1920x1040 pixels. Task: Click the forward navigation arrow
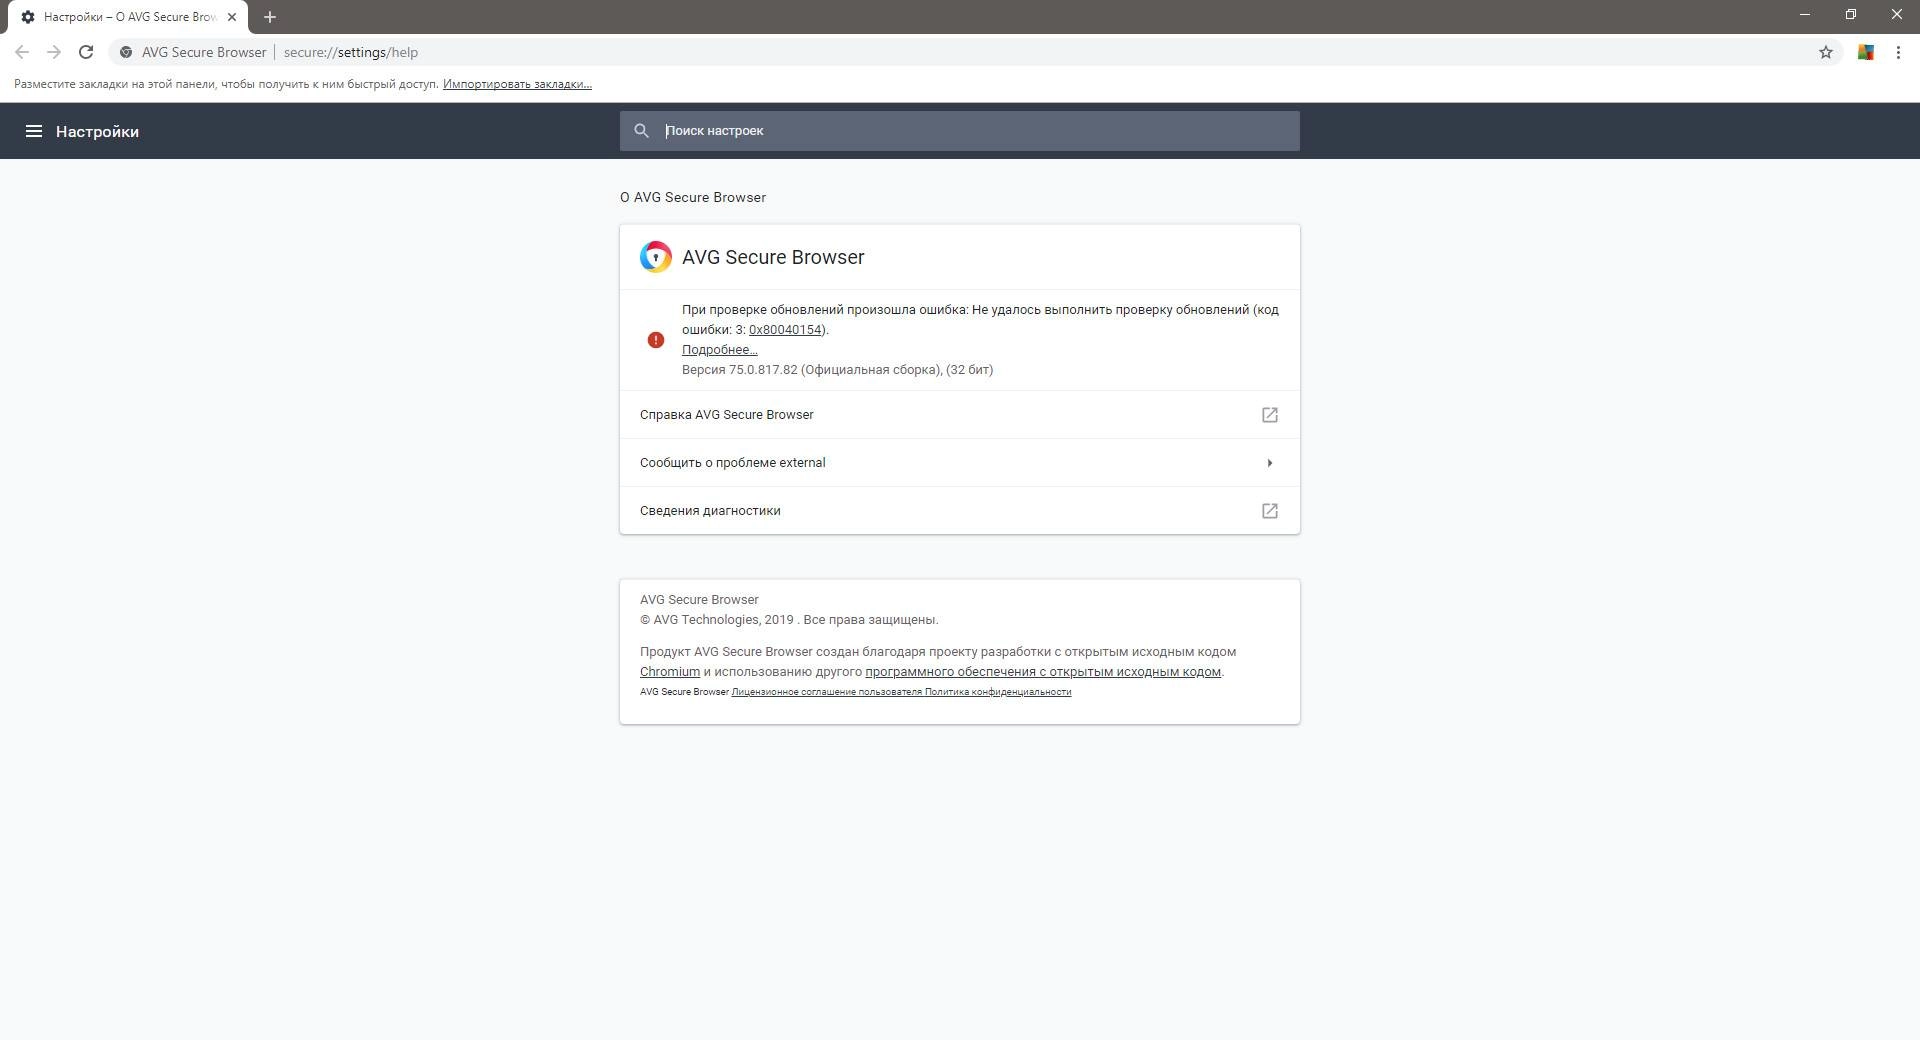pyautogui.click(x=54, y=52)
